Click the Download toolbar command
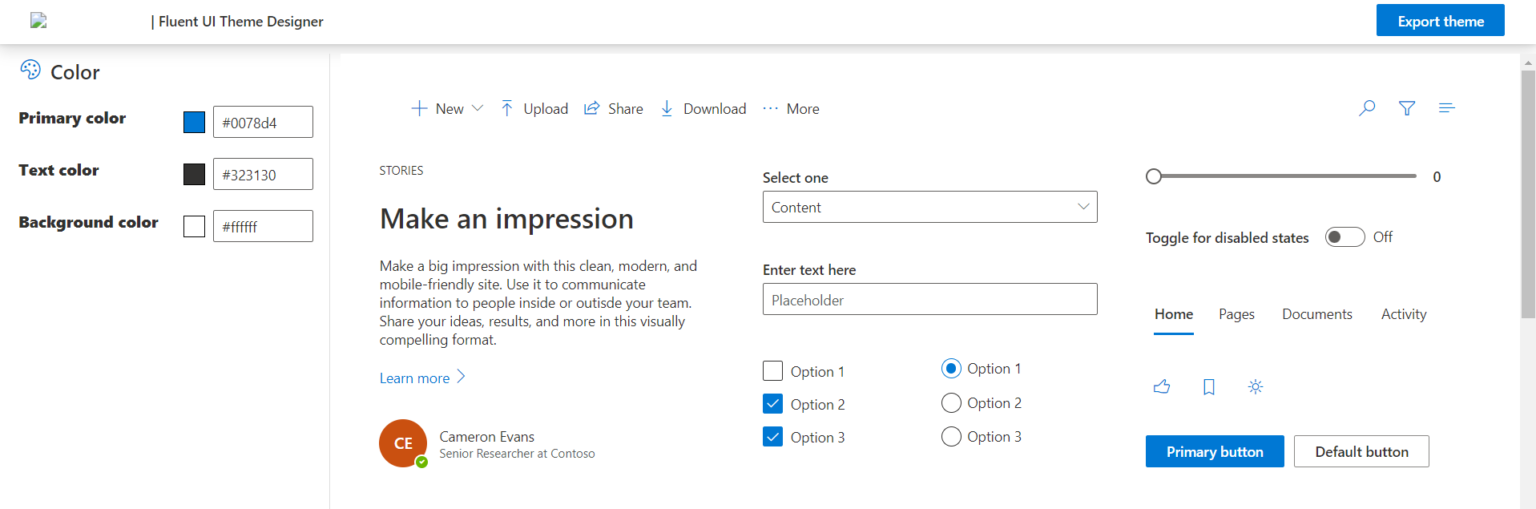Screen dimensions: 1536x509 tap(703, 109)
